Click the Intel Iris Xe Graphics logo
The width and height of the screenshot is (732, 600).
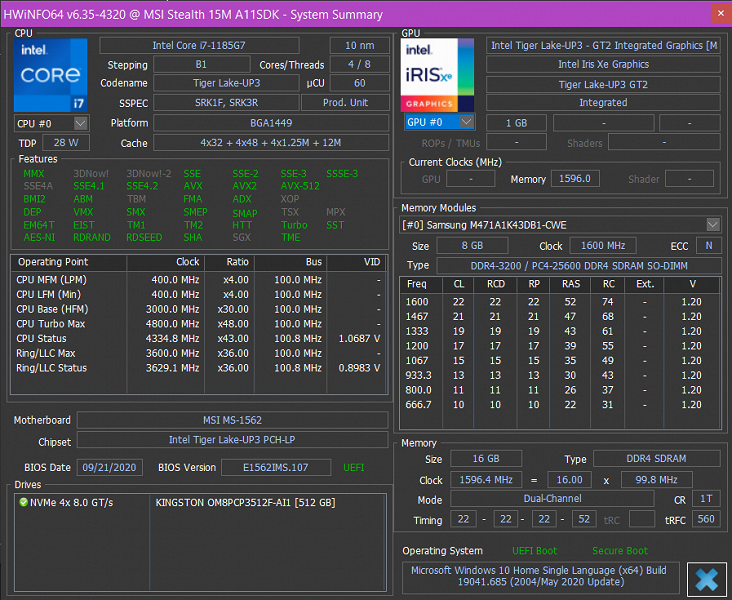pyautogui.click(x=438, y=75)
